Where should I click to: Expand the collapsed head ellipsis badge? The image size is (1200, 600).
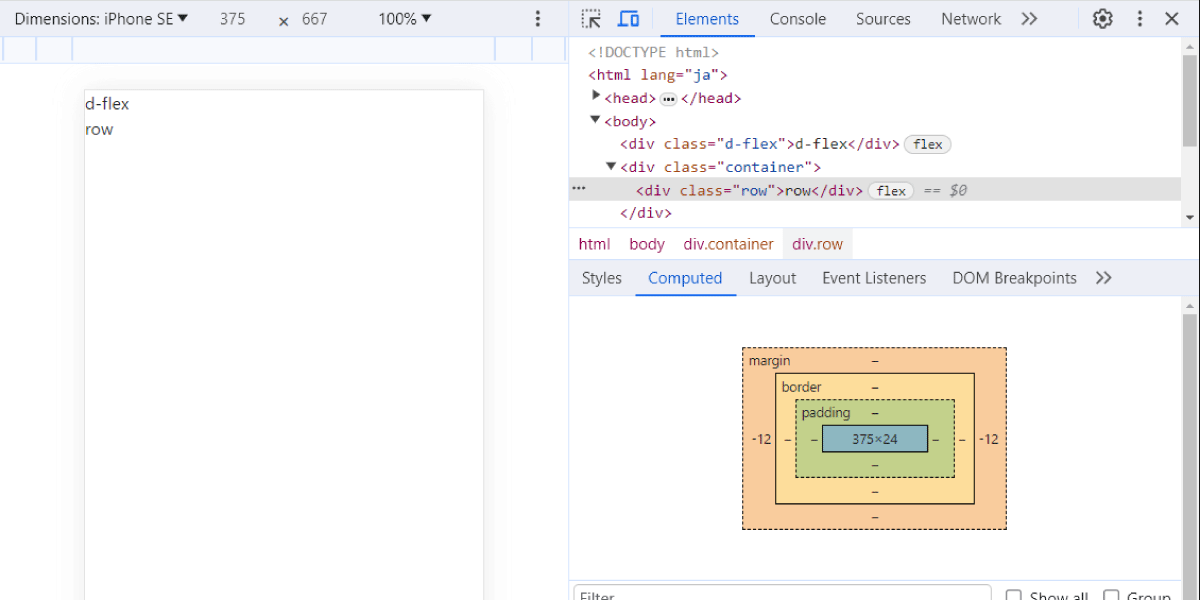click(669, 99)
